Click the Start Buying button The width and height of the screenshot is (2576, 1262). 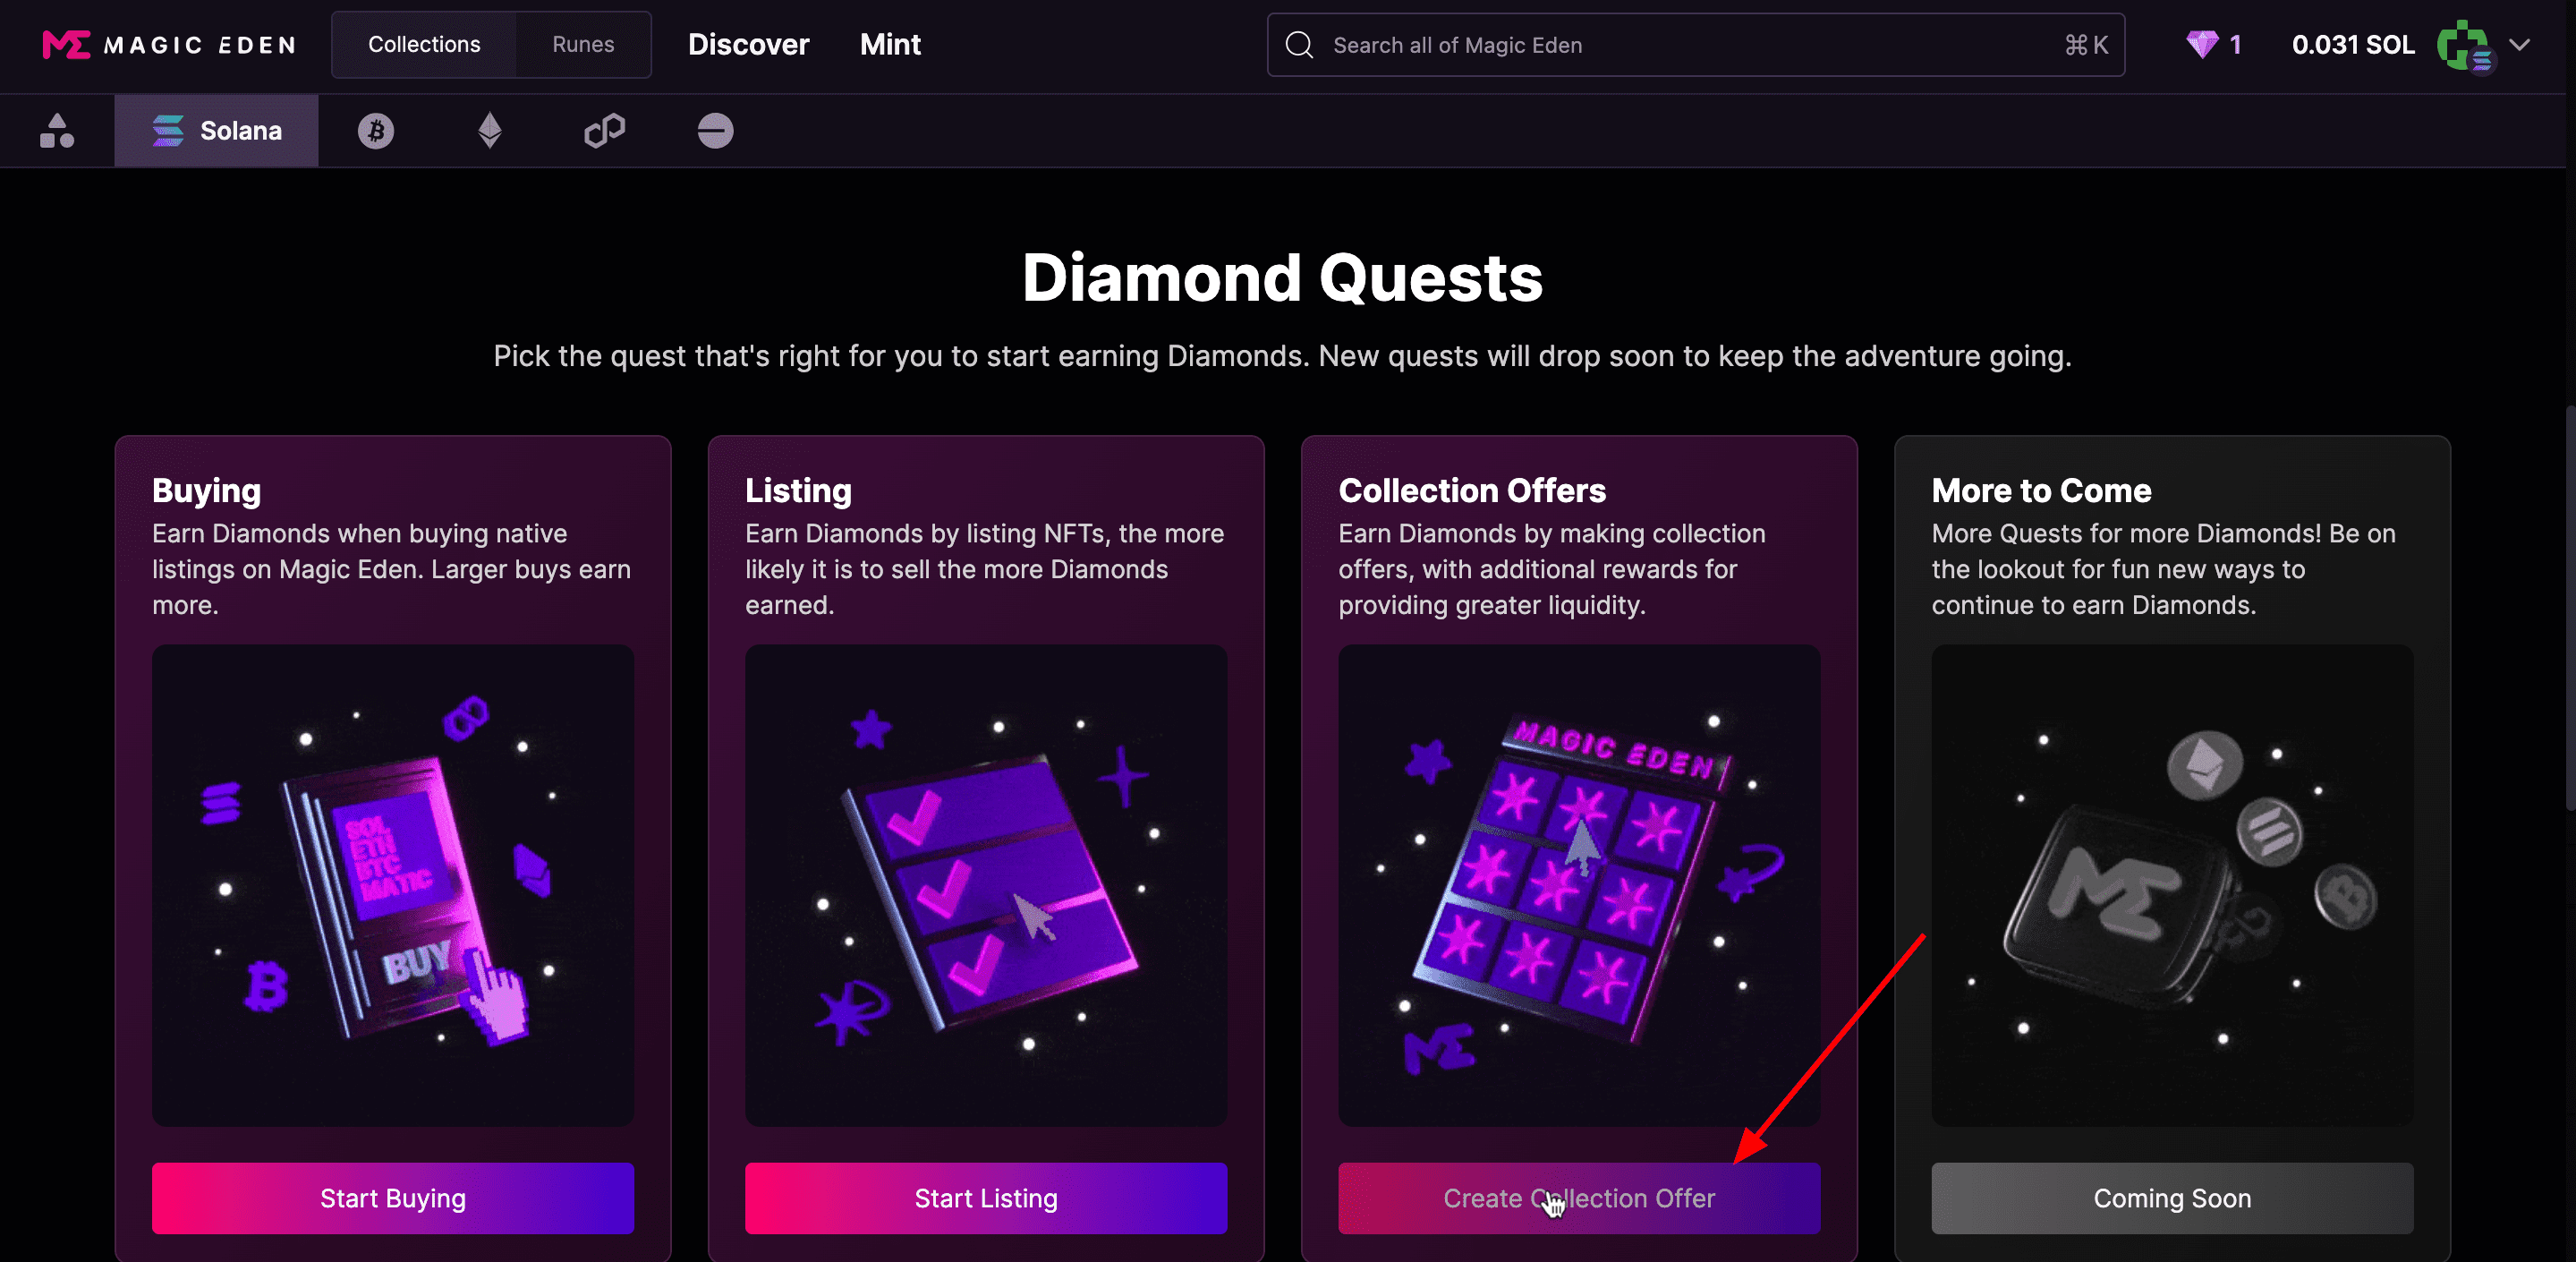pyautogui.click(x=393, y=1198)
